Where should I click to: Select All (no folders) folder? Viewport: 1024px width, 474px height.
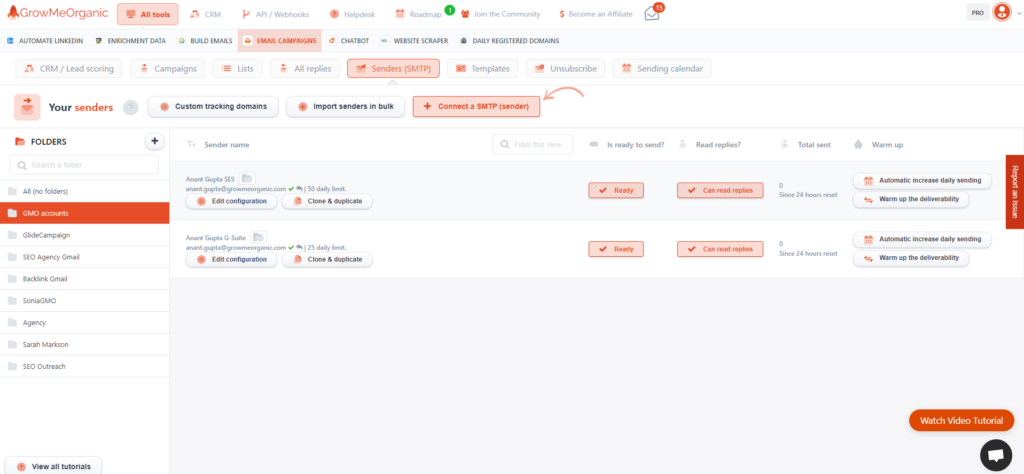click(85, 191)
